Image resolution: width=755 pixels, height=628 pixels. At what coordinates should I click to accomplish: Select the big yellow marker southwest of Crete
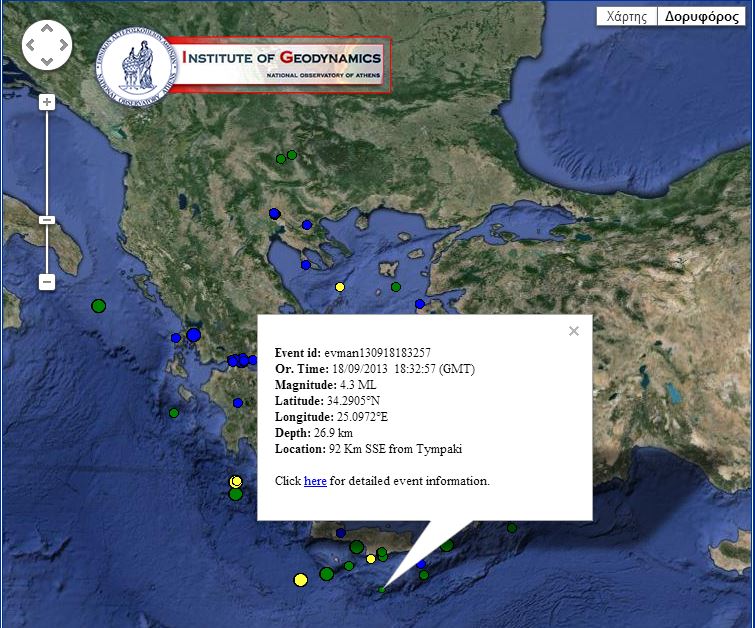pyautogui.click(x=300, y=579)
